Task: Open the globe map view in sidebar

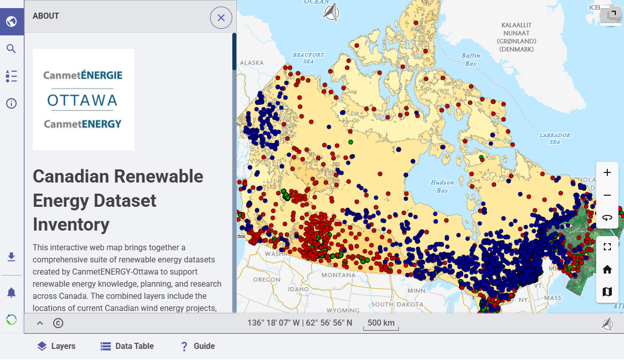Action: (12, 21)
